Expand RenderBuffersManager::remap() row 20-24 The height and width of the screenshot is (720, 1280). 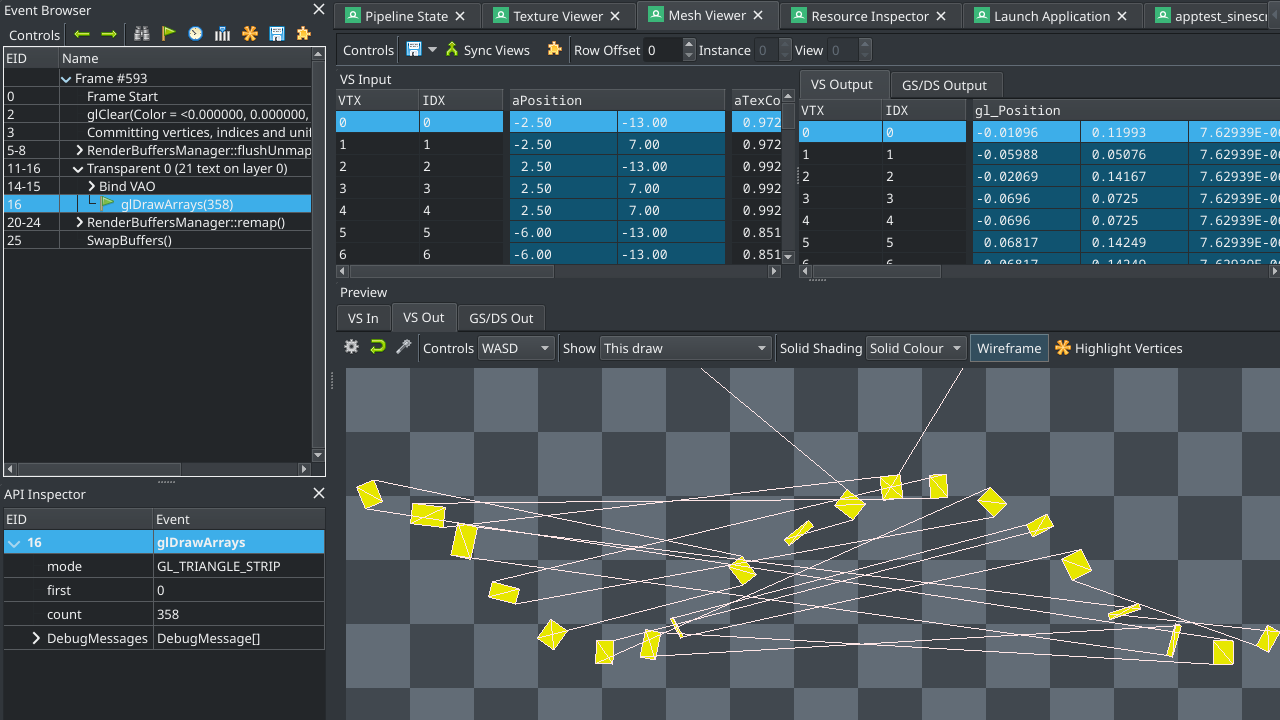(x=80, y=223)
